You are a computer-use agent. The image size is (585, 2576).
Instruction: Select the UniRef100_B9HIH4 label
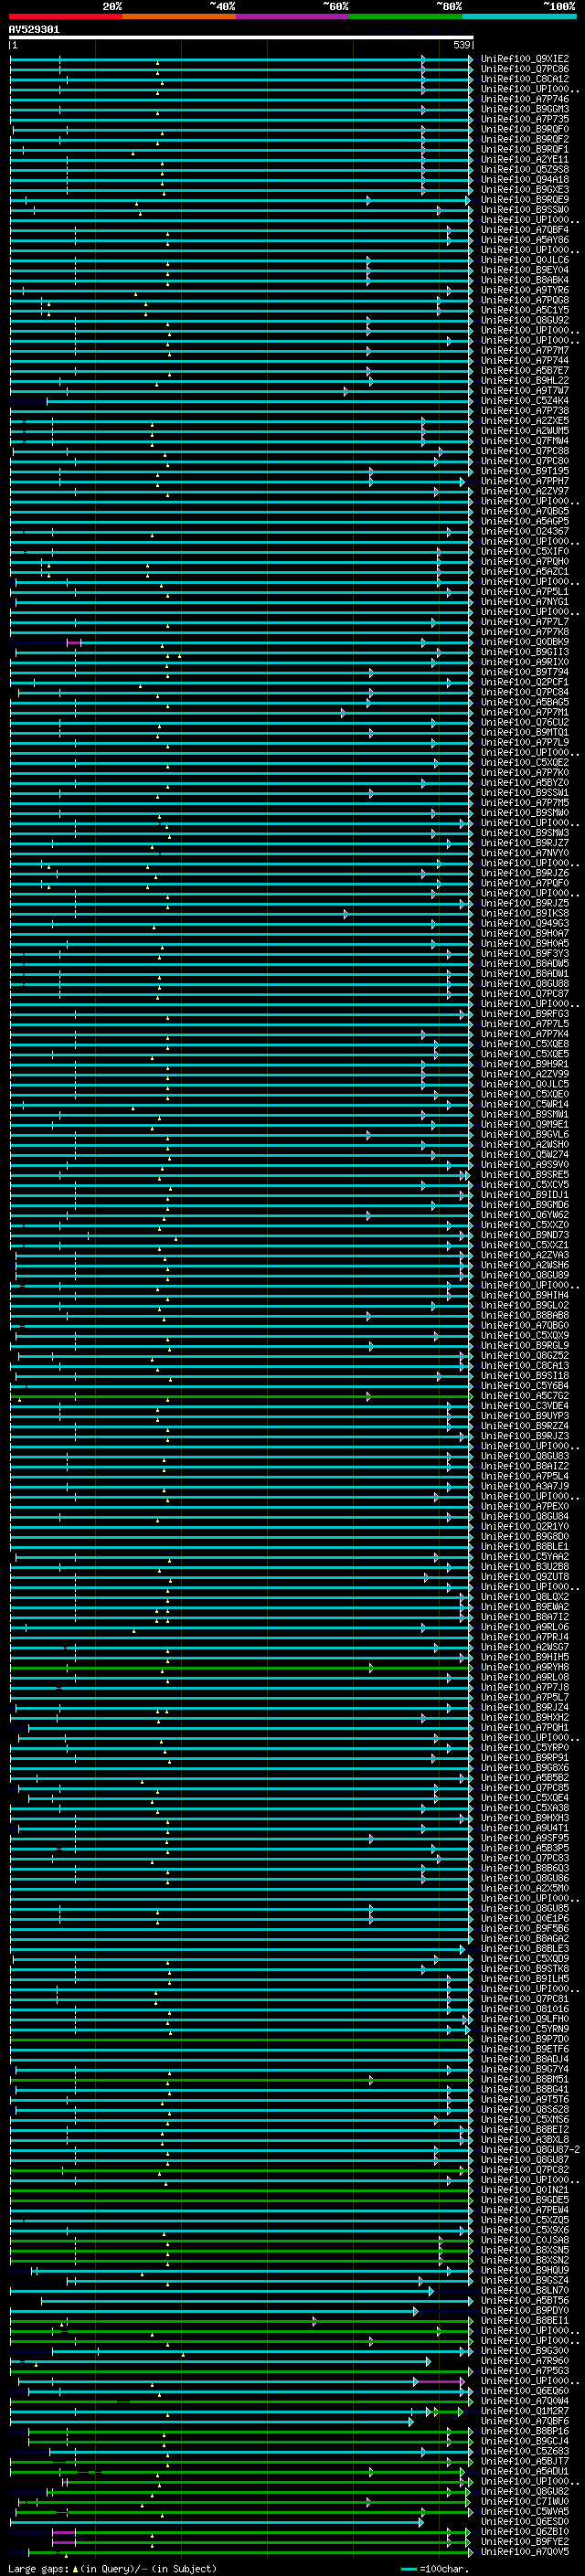pos(525,1295)
